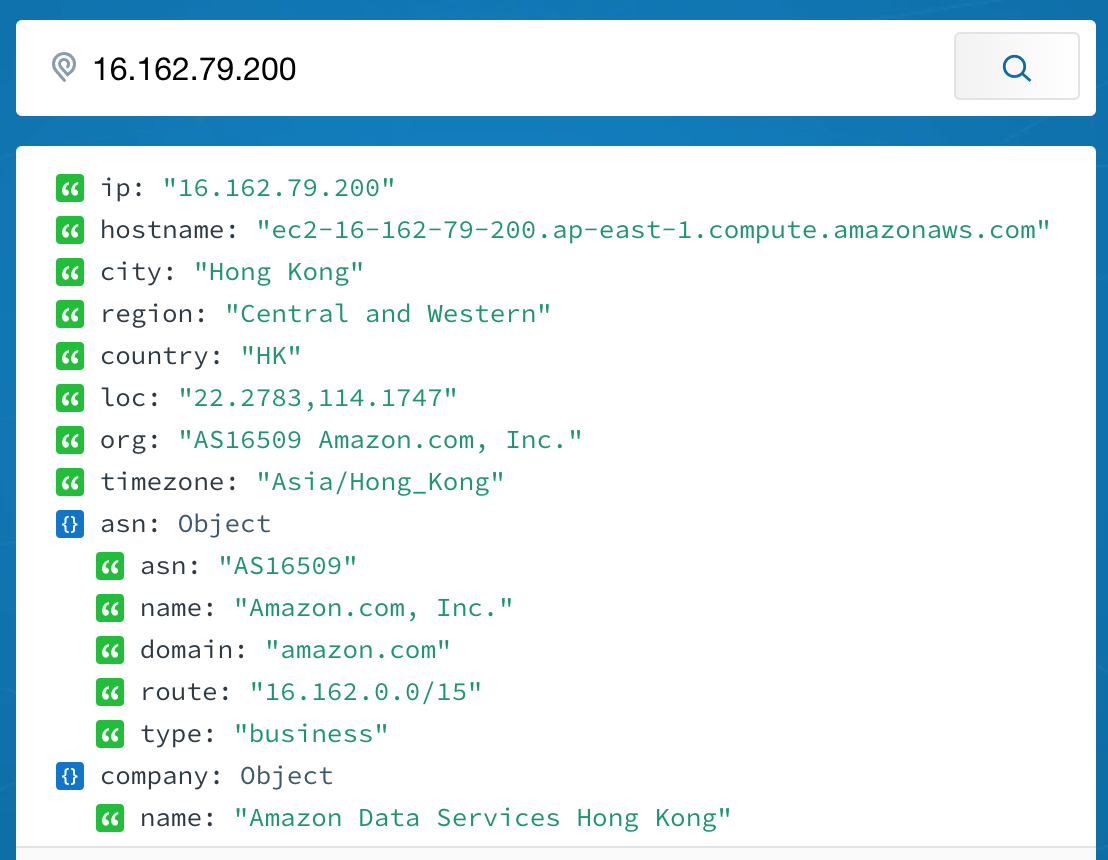Screen dimensions: 1108x860
Task: Select the ip value "16.162.79.200"
Action: pos(278,188)
